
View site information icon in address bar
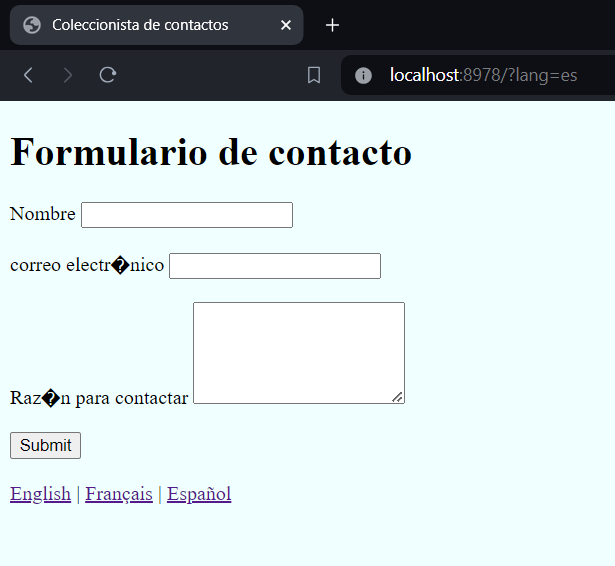coord(363,75)
